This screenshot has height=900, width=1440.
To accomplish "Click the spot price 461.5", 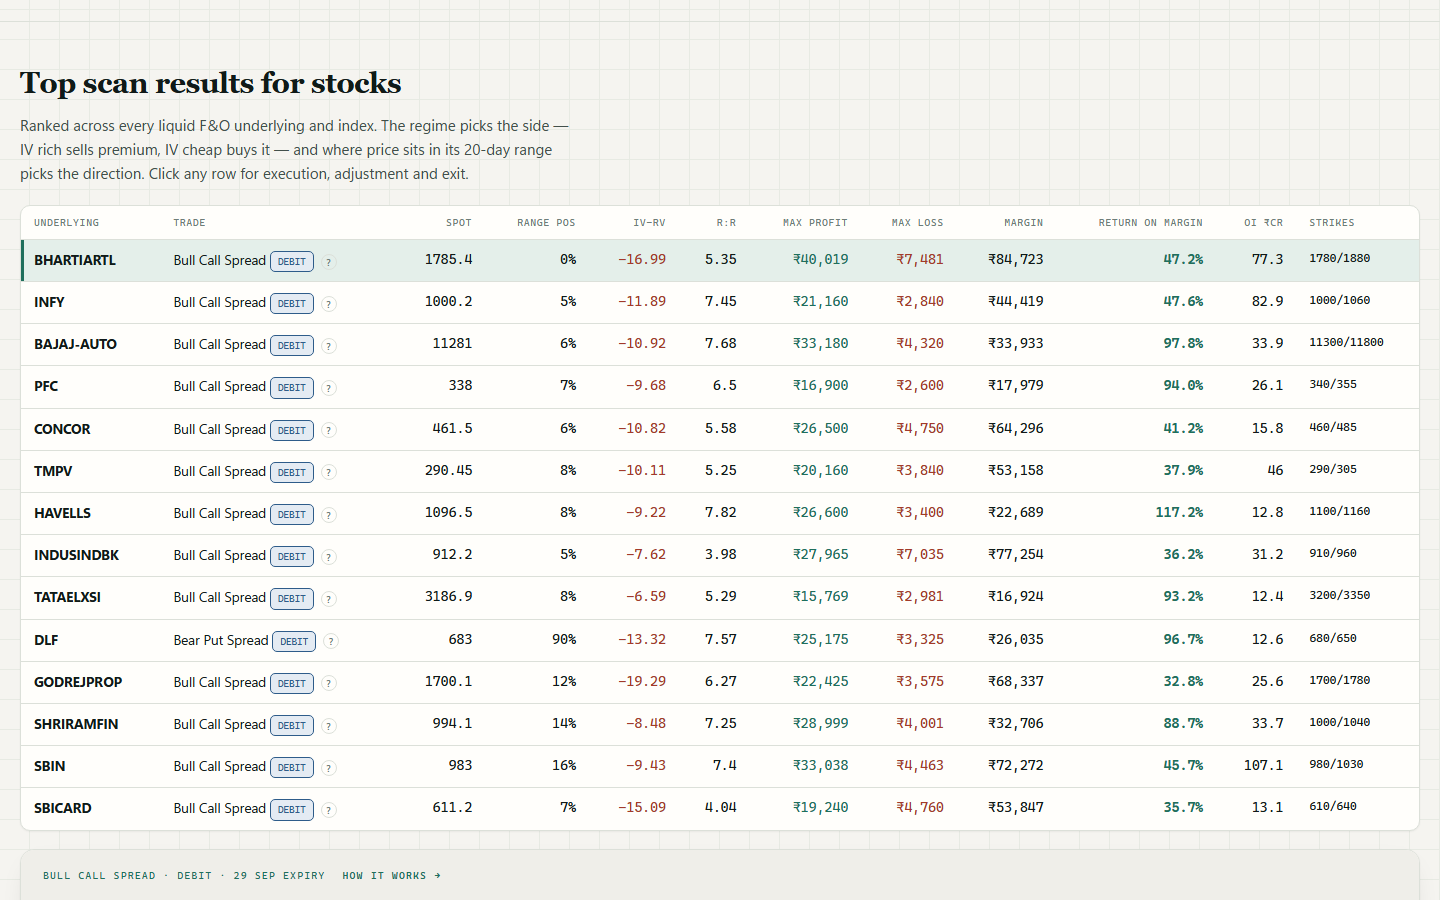I will [x=452, y=429].
